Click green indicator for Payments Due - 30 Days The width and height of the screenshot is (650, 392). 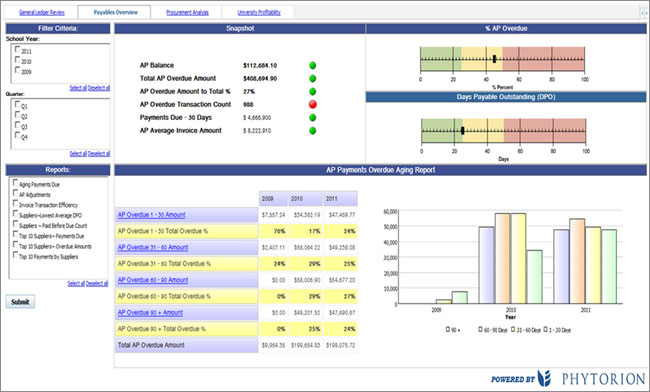[313, 118]
